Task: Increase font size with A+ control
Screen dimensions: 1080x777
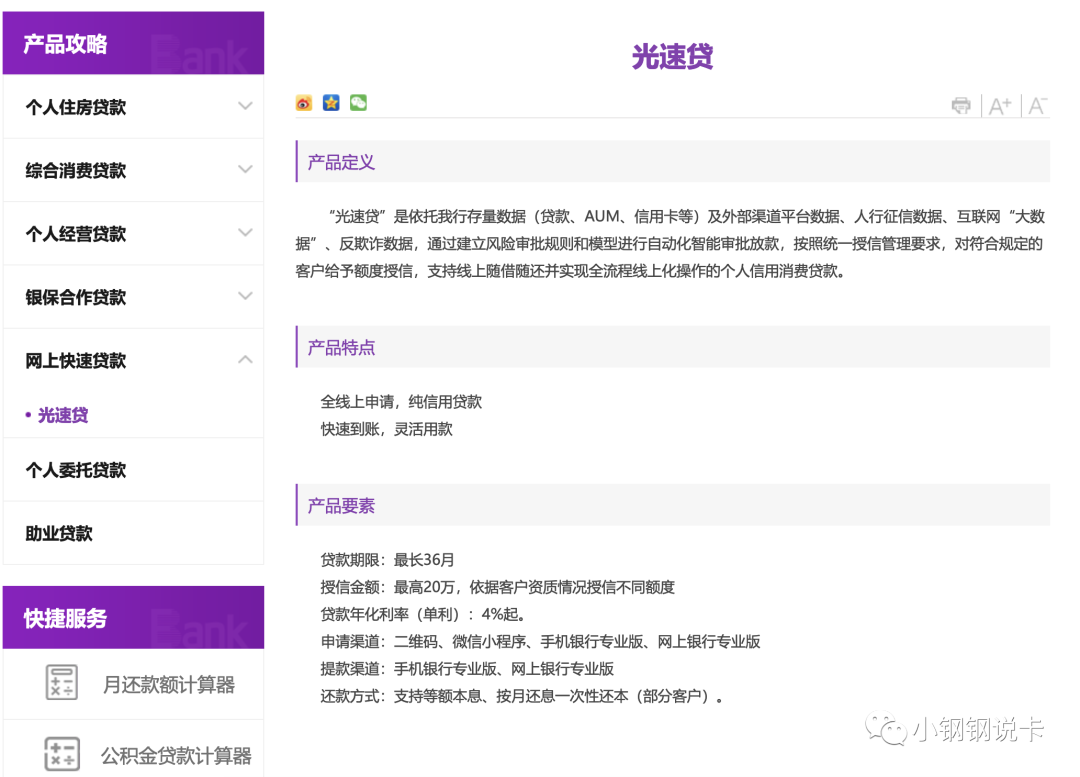Action: tap(1000, 104)
